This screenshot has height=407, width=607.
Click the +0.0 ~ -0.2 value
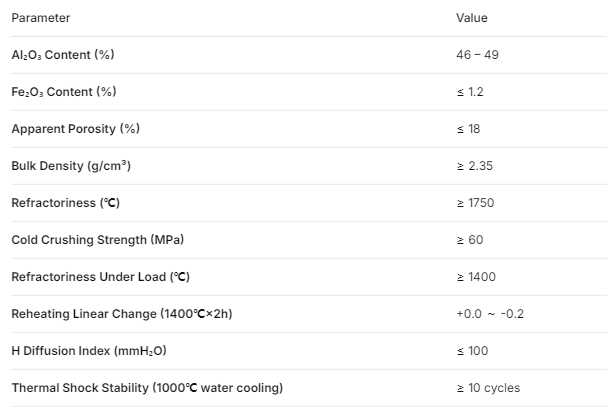pyautogui.click(x=490, y=314)
